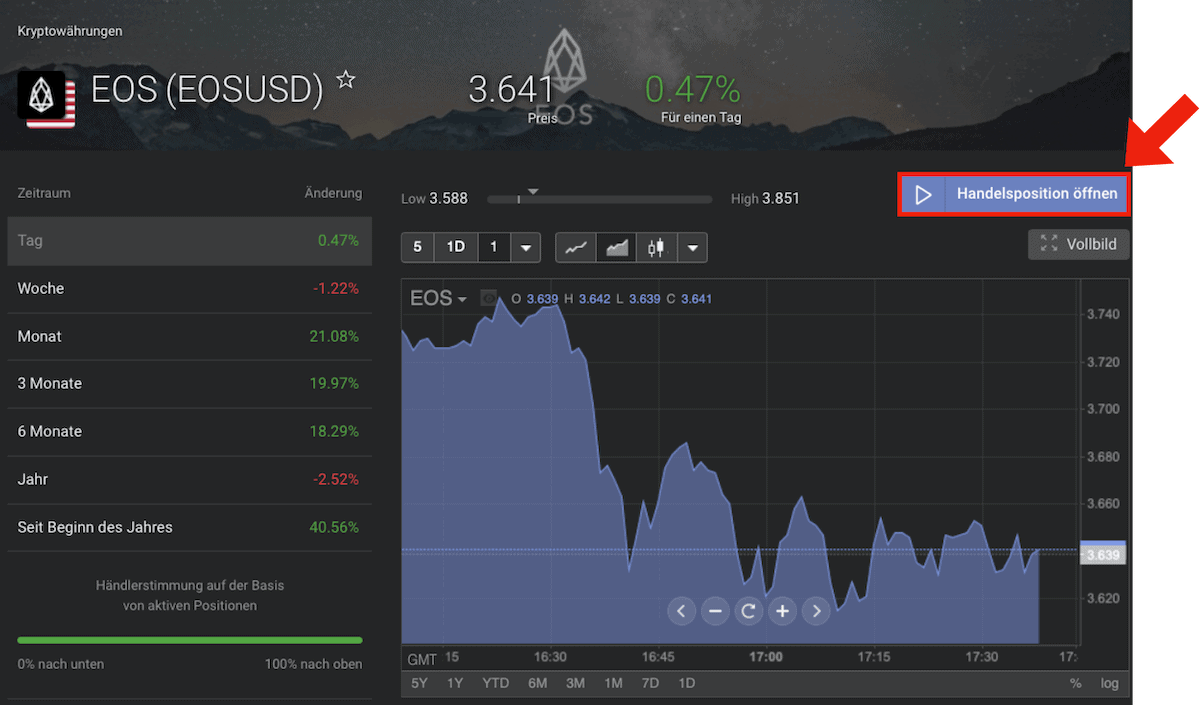Screen dimensions: 1200x705
Task: Reset the chart with the refresh icon
Action: click(748, 610)
